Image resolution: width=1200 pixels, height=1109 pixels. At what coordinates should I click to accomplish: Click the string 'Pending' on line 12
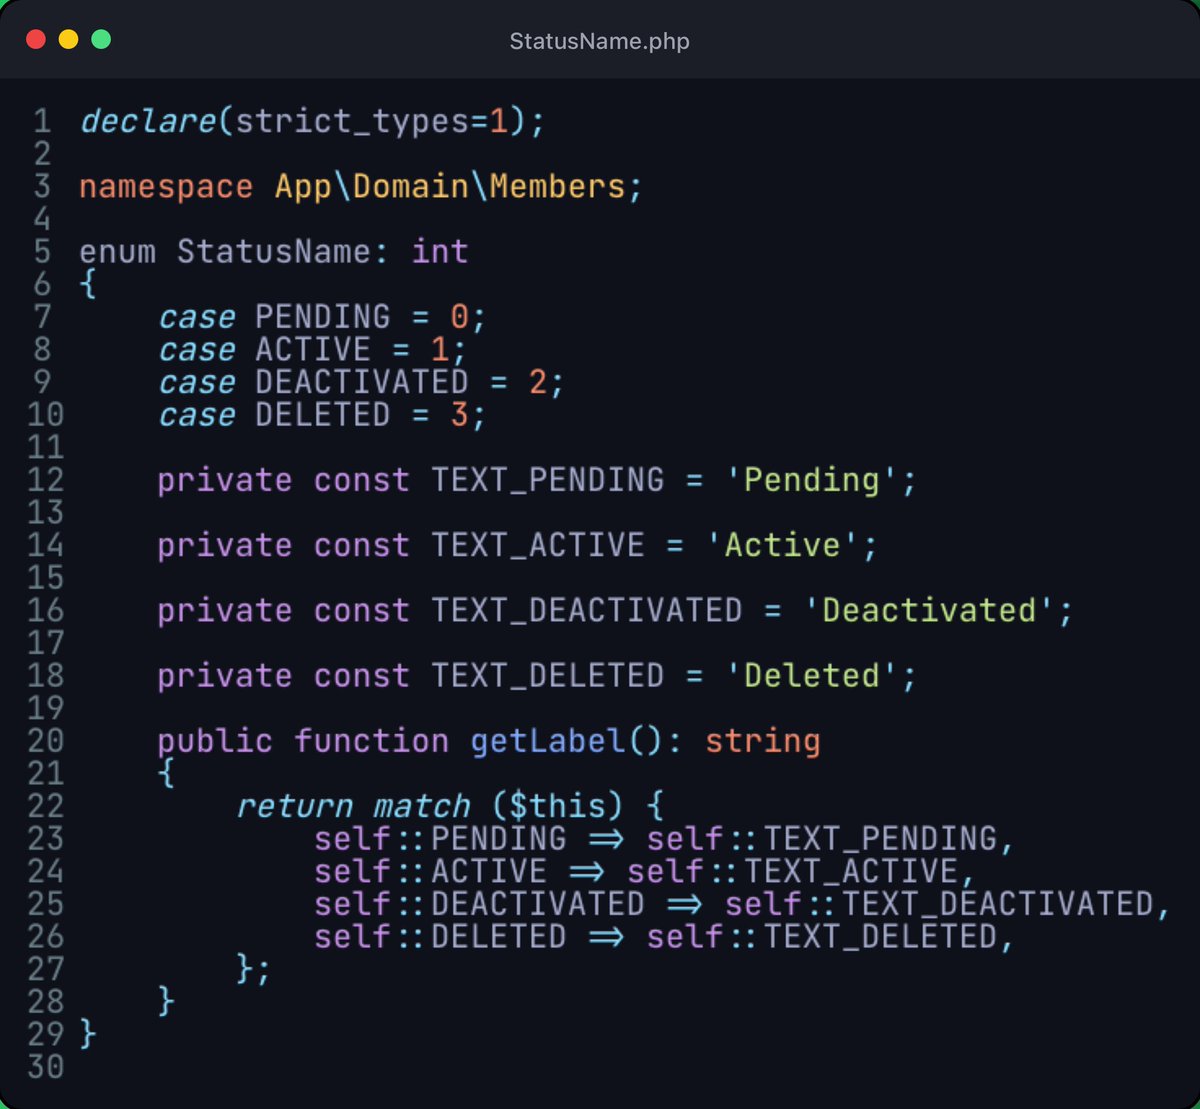click(812, 481)
